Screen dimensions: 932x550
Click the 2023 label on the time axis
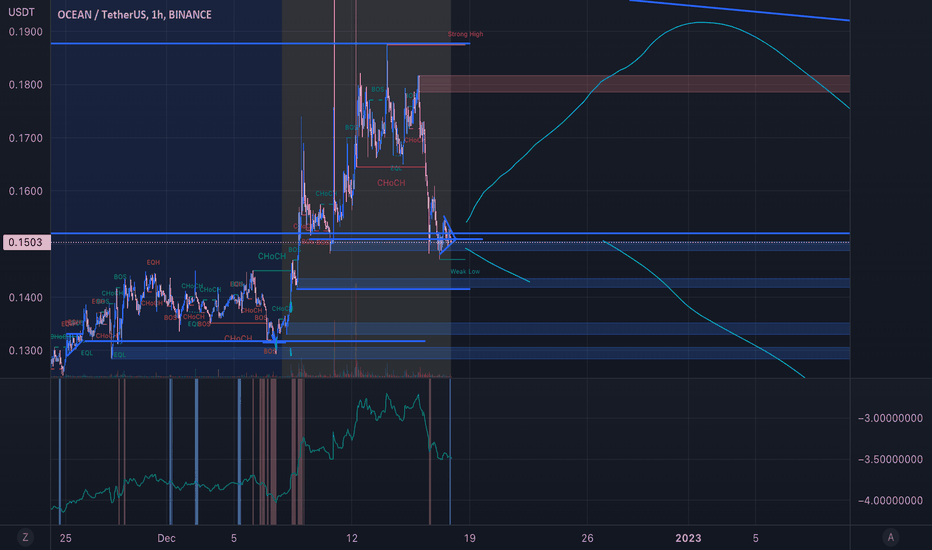[688, 538]
